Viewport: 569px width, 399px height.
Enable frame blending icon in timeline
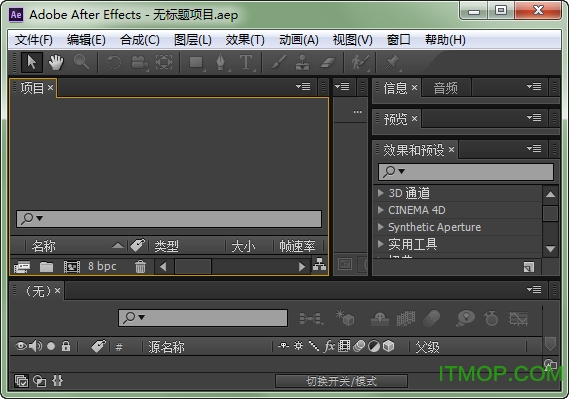pos(406,318)
